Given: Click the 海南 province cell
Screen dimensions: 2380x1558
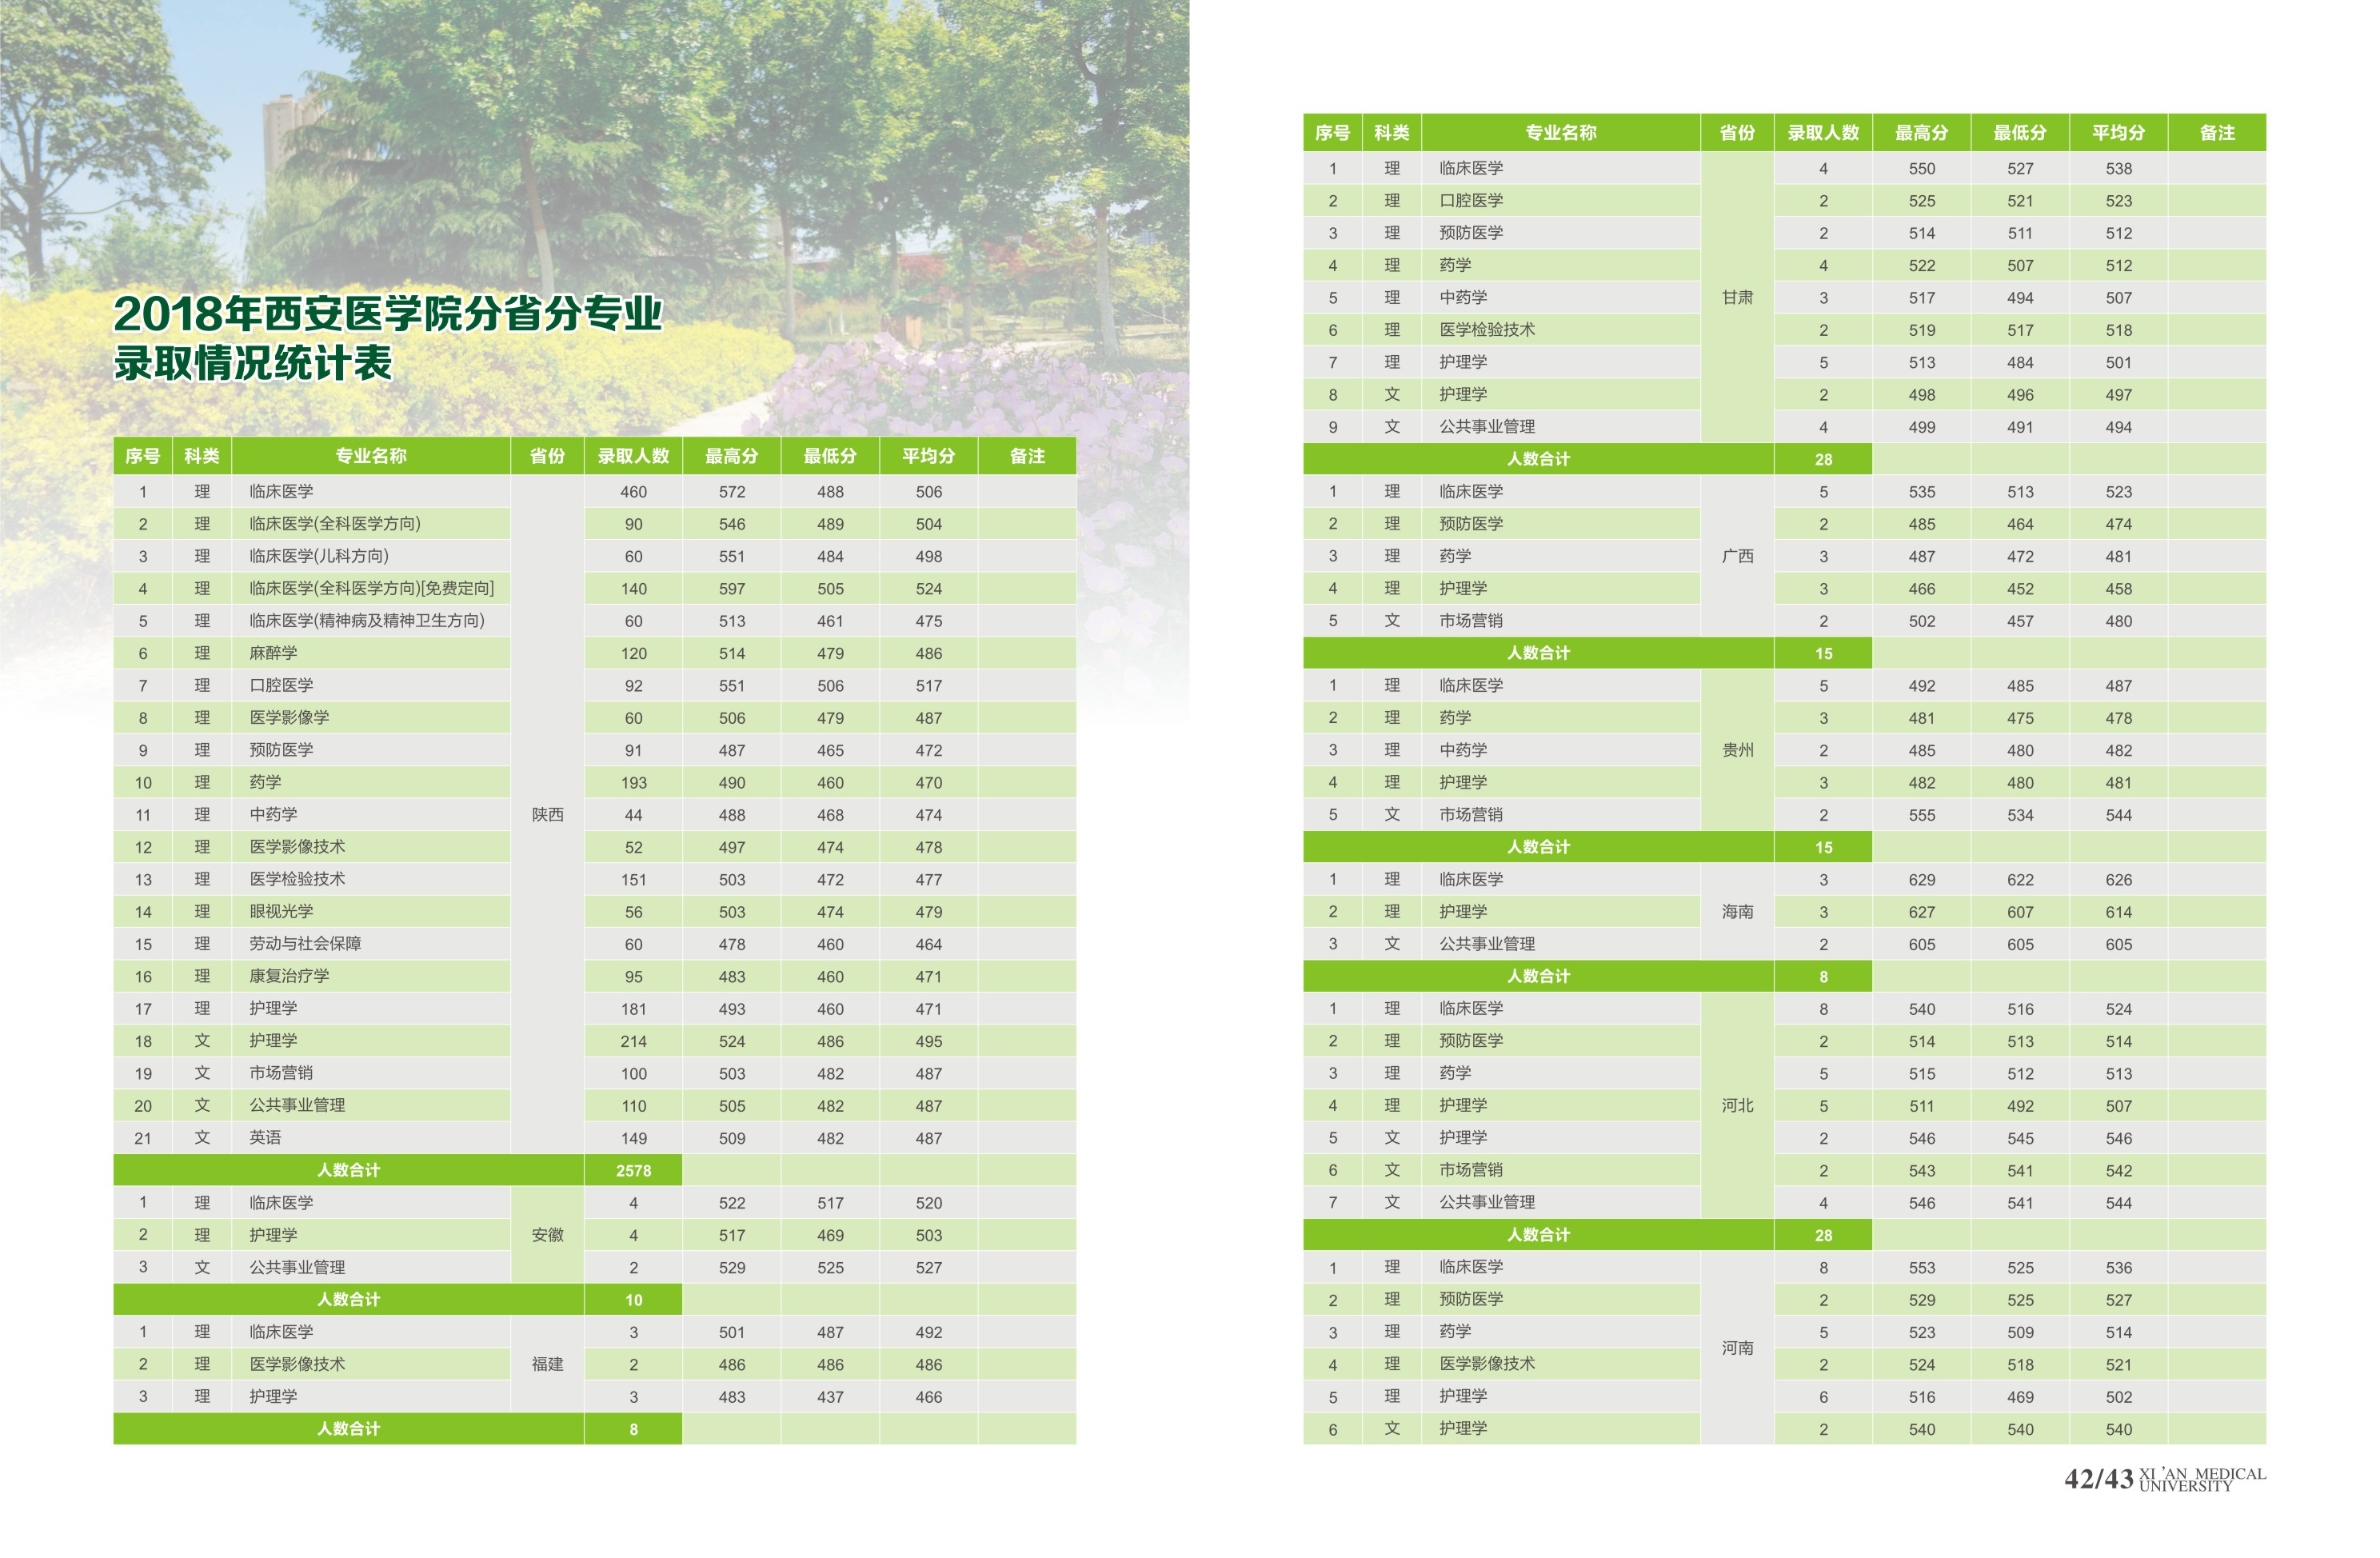Looking at the screenshot, I should (1737, 912).
